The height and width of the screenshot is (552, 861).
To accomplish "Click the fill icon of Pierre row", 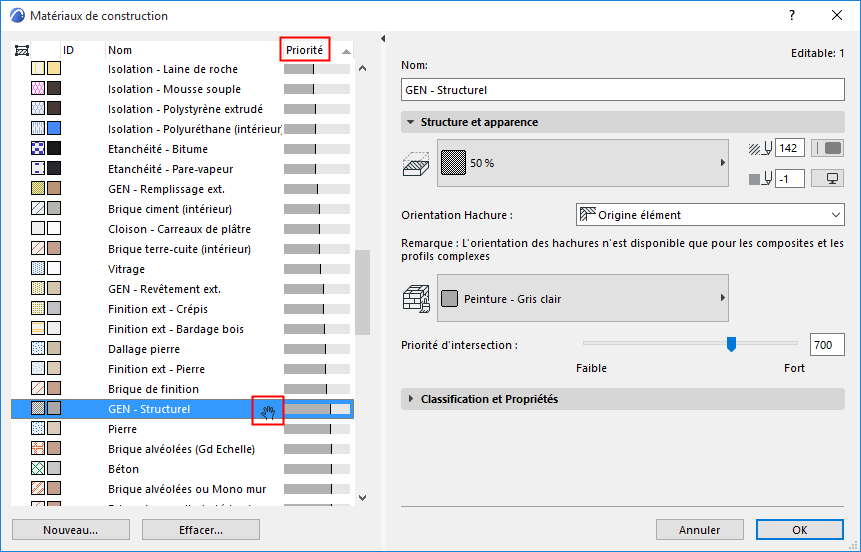I will click(x=38, y=428).
